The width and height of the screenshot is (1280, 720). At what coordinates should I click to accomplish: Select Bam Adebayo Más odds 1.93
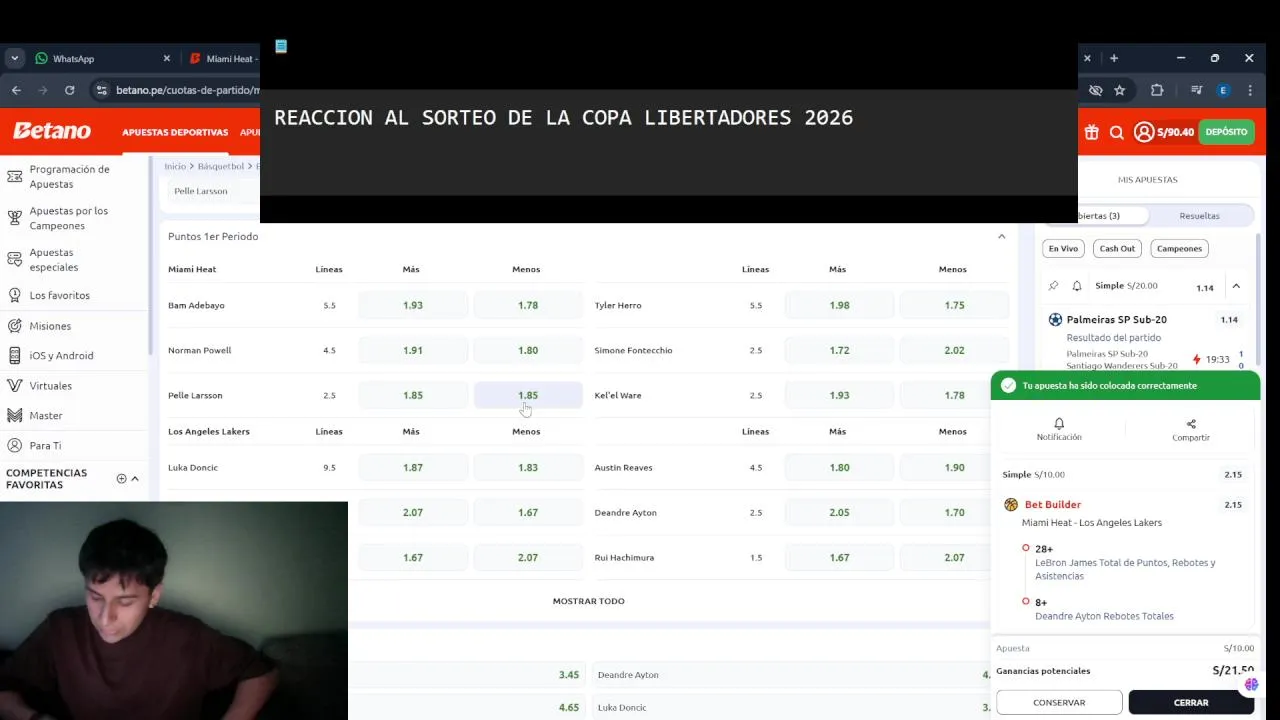coord(413,305)
